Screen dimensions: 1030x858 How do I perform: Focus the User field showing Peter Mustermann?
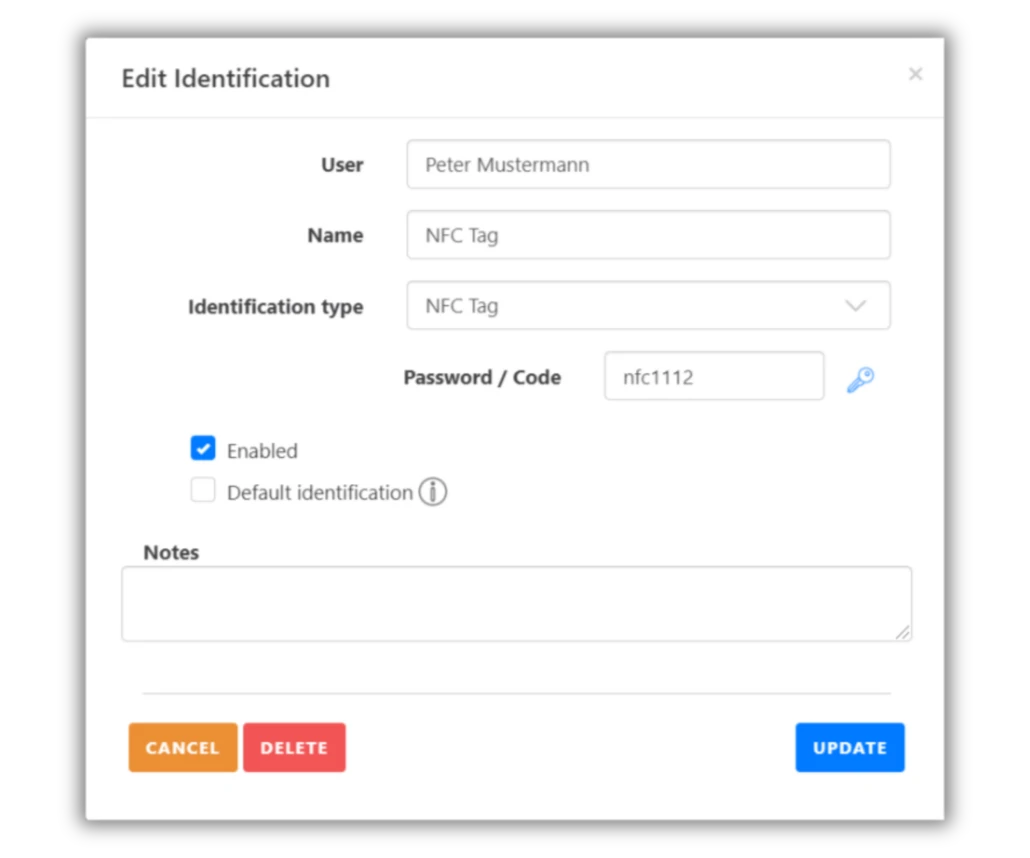tap(648, 164)
